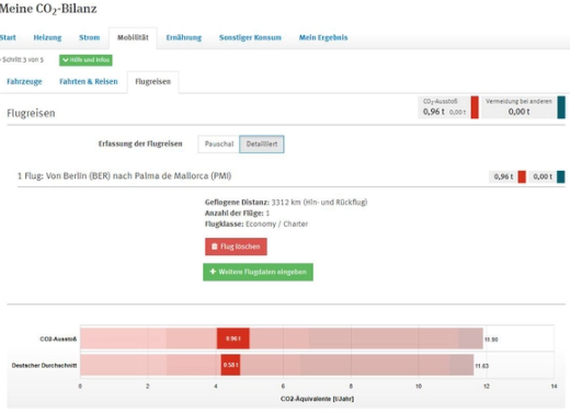Screen dimensions: 582x413
Task: Switch to the Ernährung tab
Action: pyautogui.click(x=184, y=37)
